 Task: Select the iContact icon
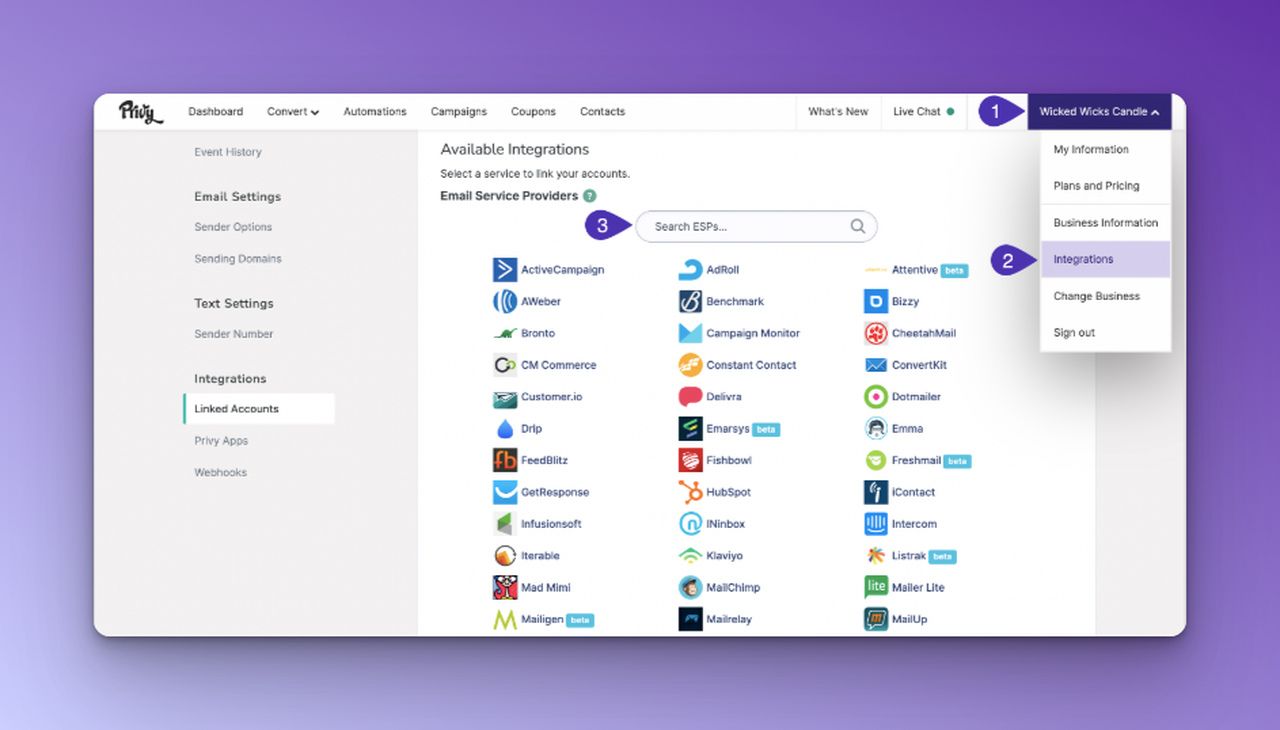[876, 492]
